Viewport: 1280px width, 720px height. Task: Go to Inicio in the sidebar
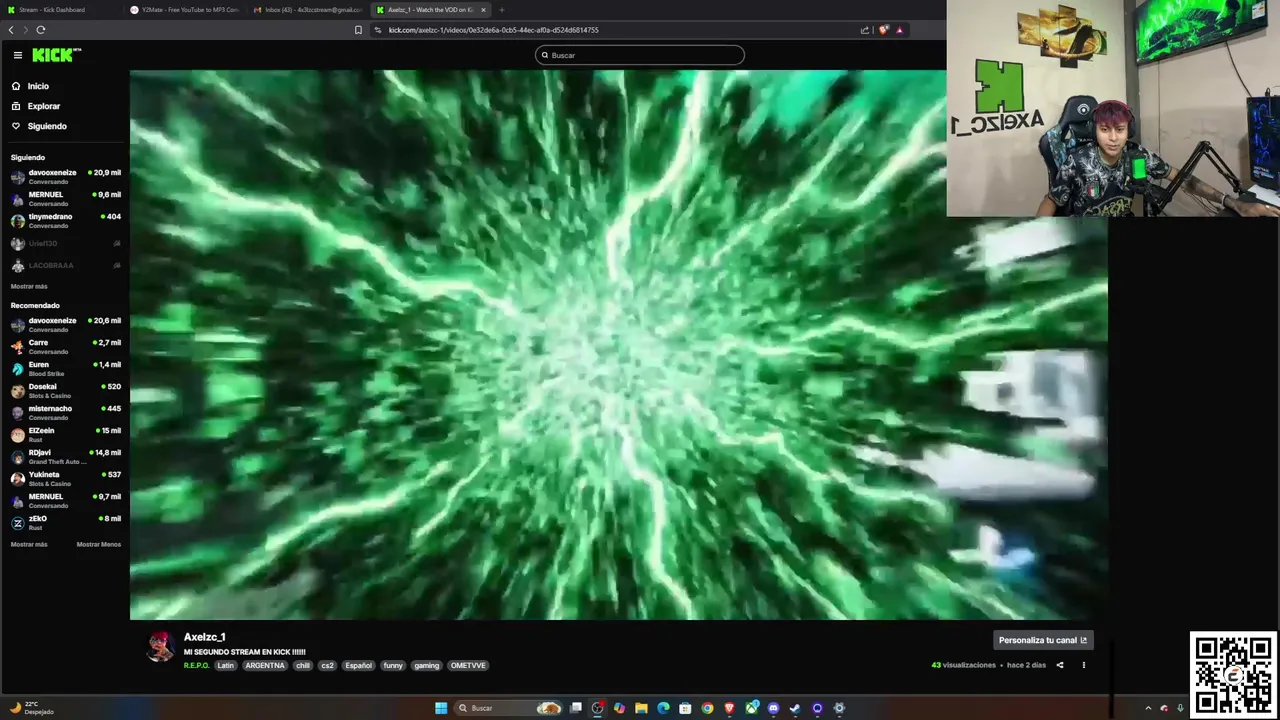click(38, 86)
